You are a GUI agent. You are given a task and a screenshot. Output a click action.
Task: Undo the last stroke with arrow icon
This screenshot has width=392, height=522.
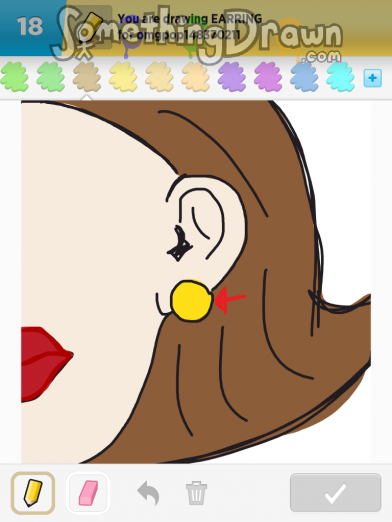[148, 493]
